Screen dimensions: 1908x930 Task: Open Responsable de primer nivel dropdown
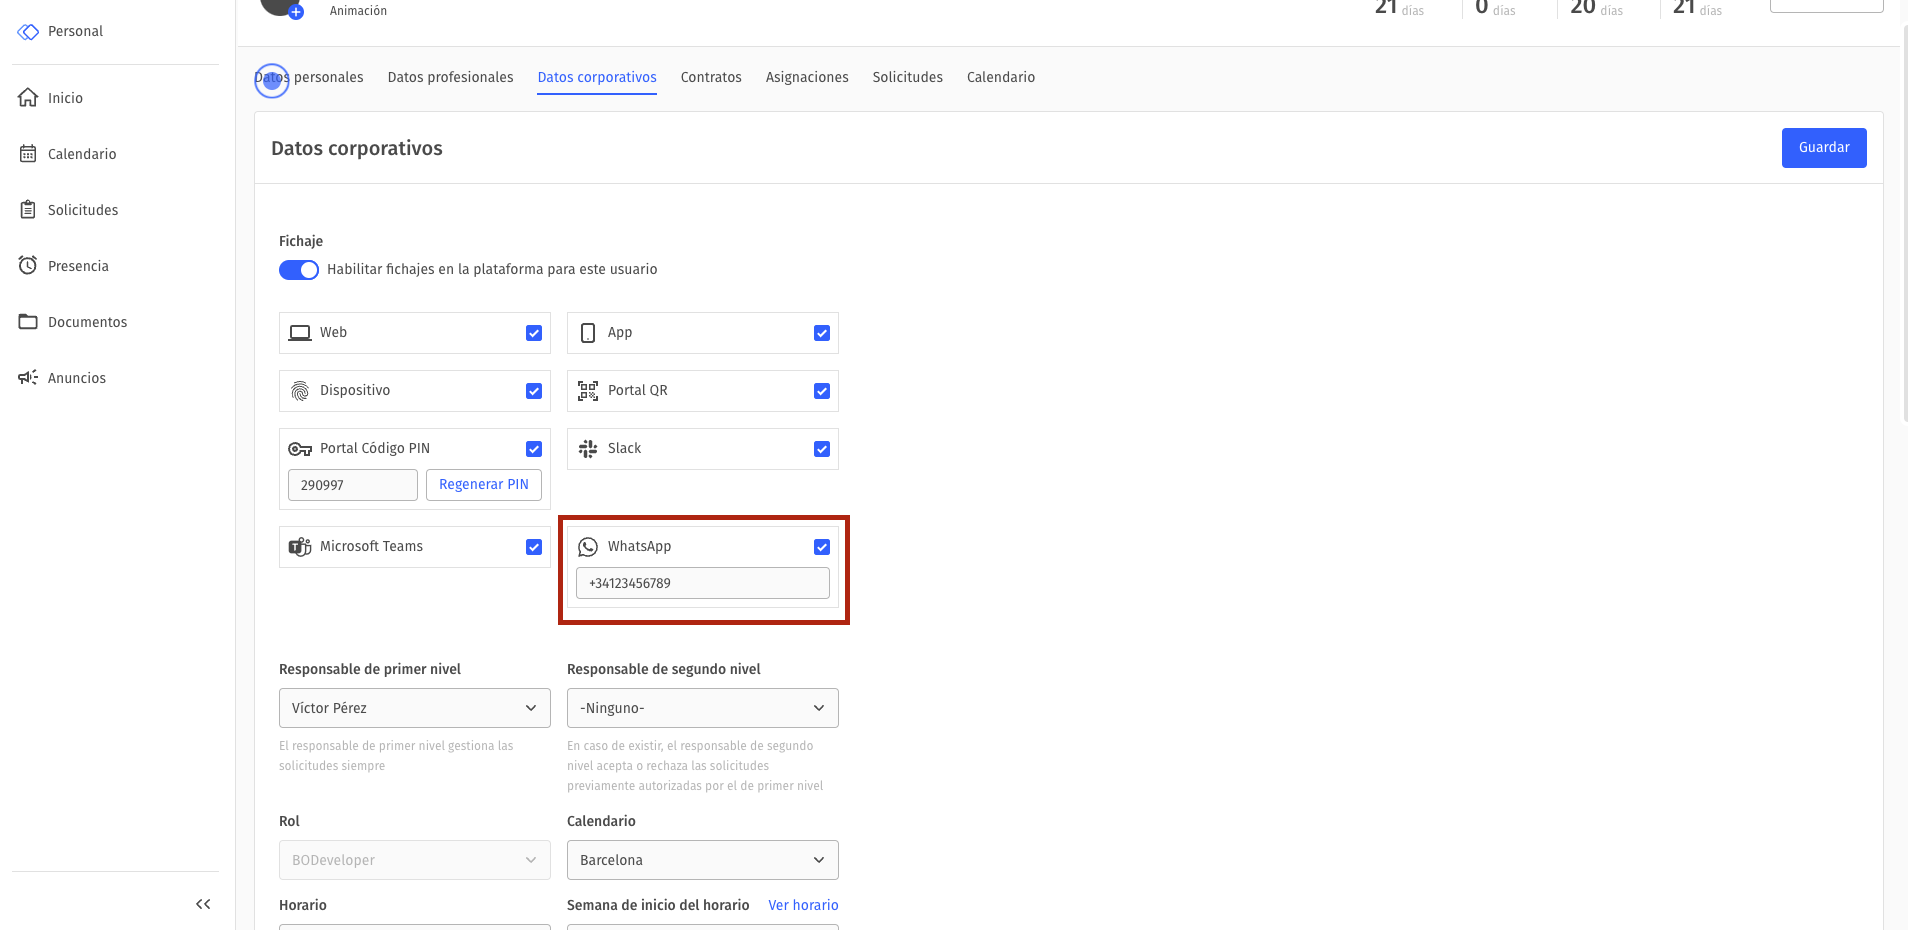[415, 708]
